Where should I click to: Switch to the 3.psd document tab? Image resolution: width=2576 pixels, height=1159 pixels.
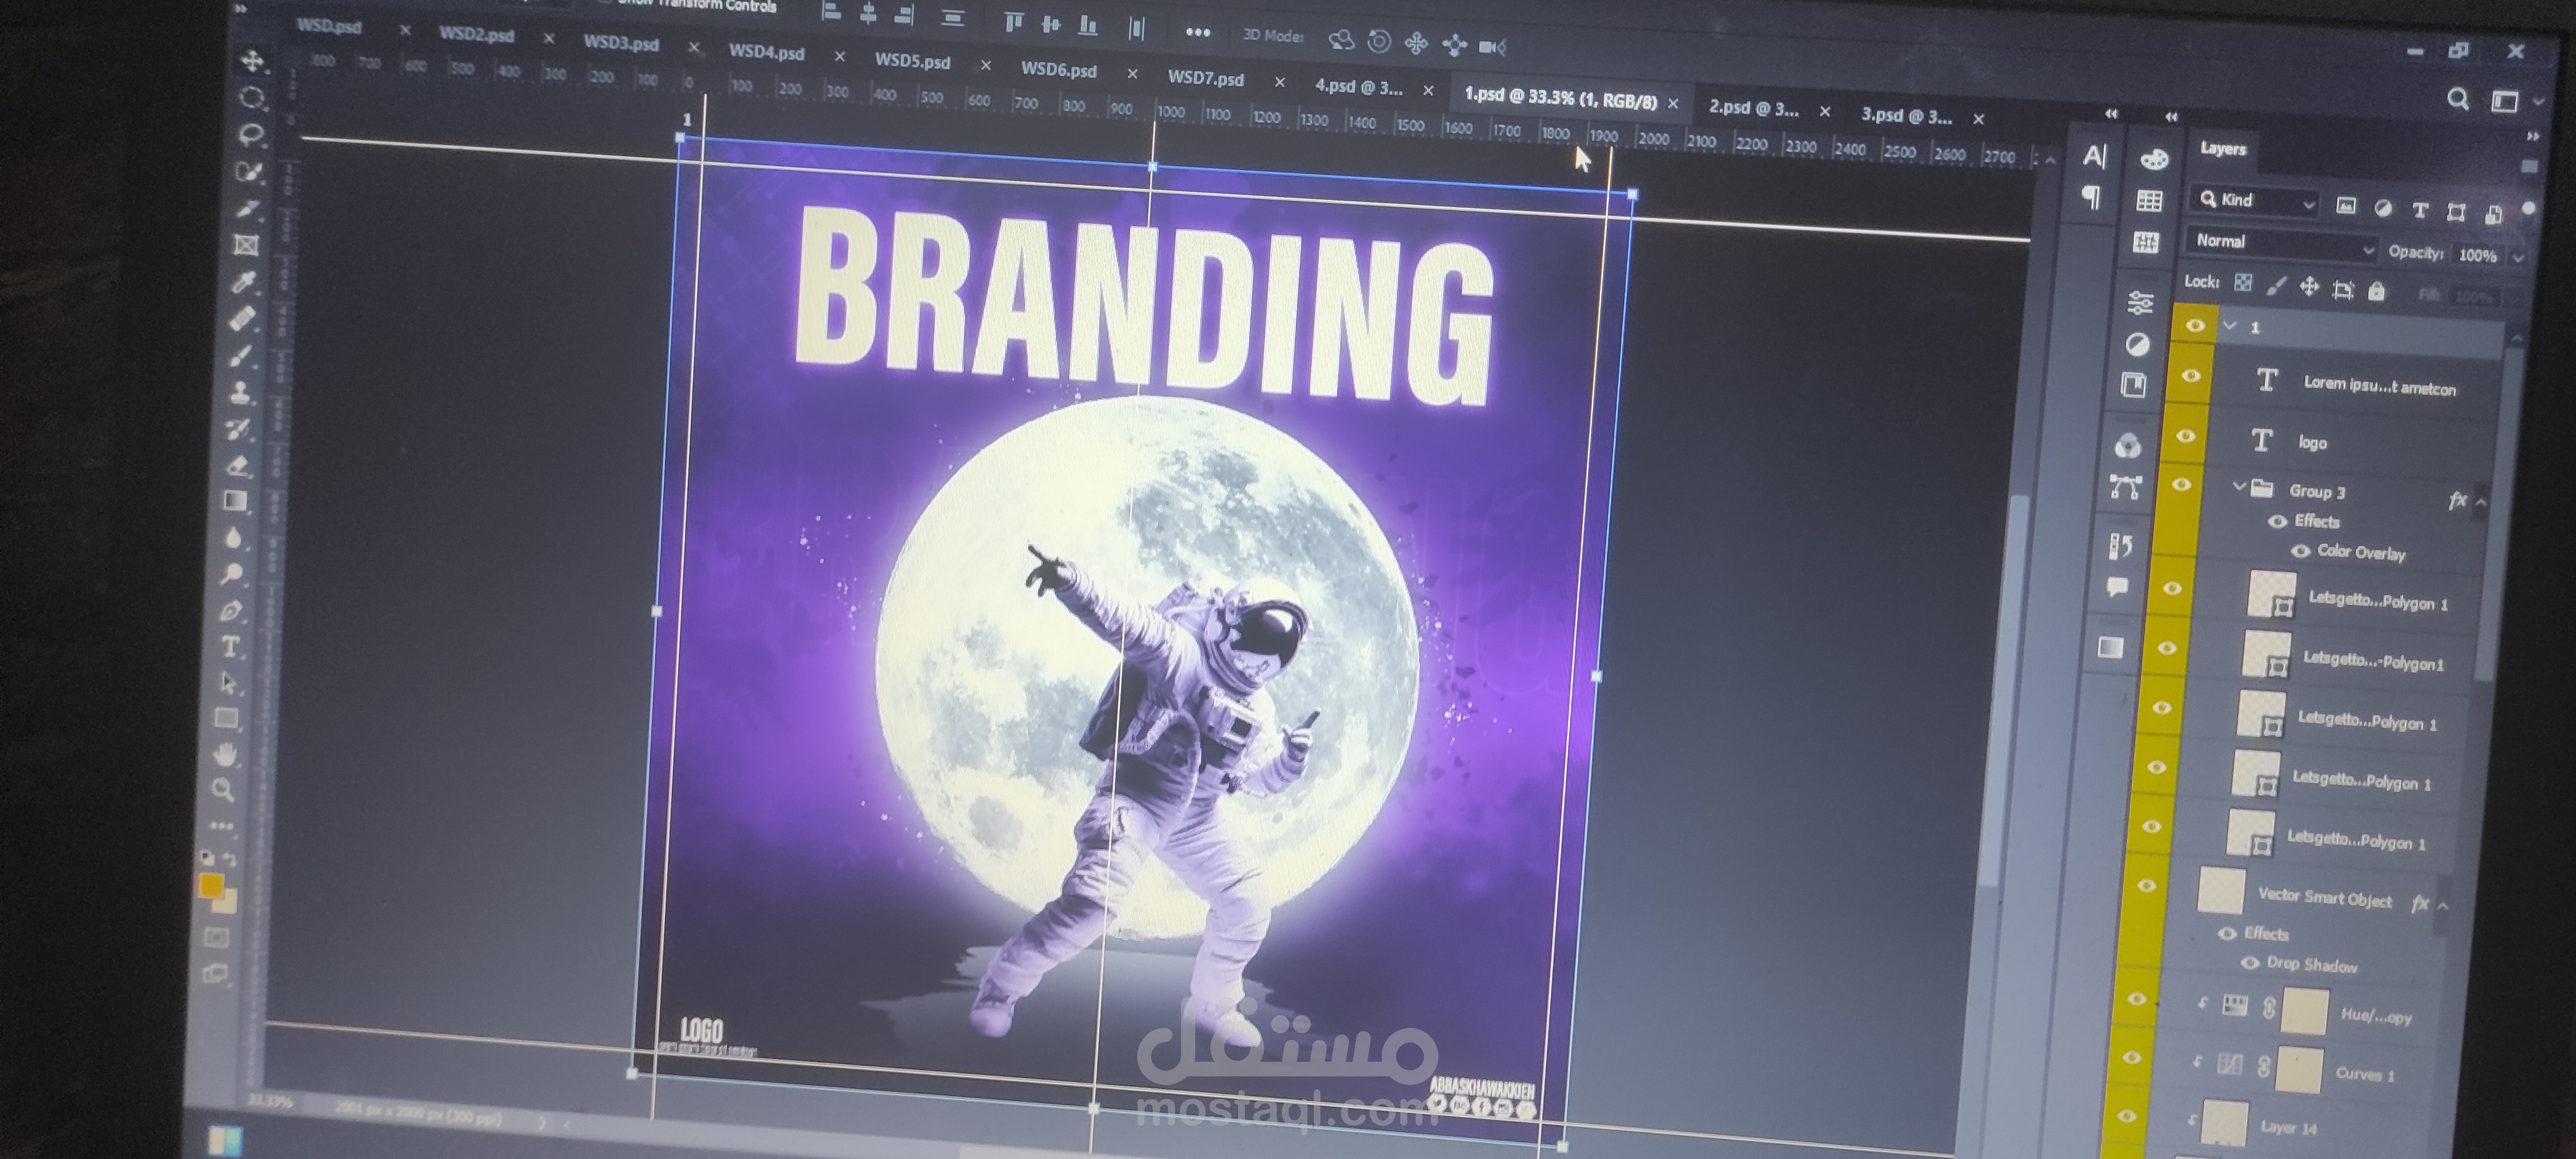pyautogui.click(x=1906, y=116)
